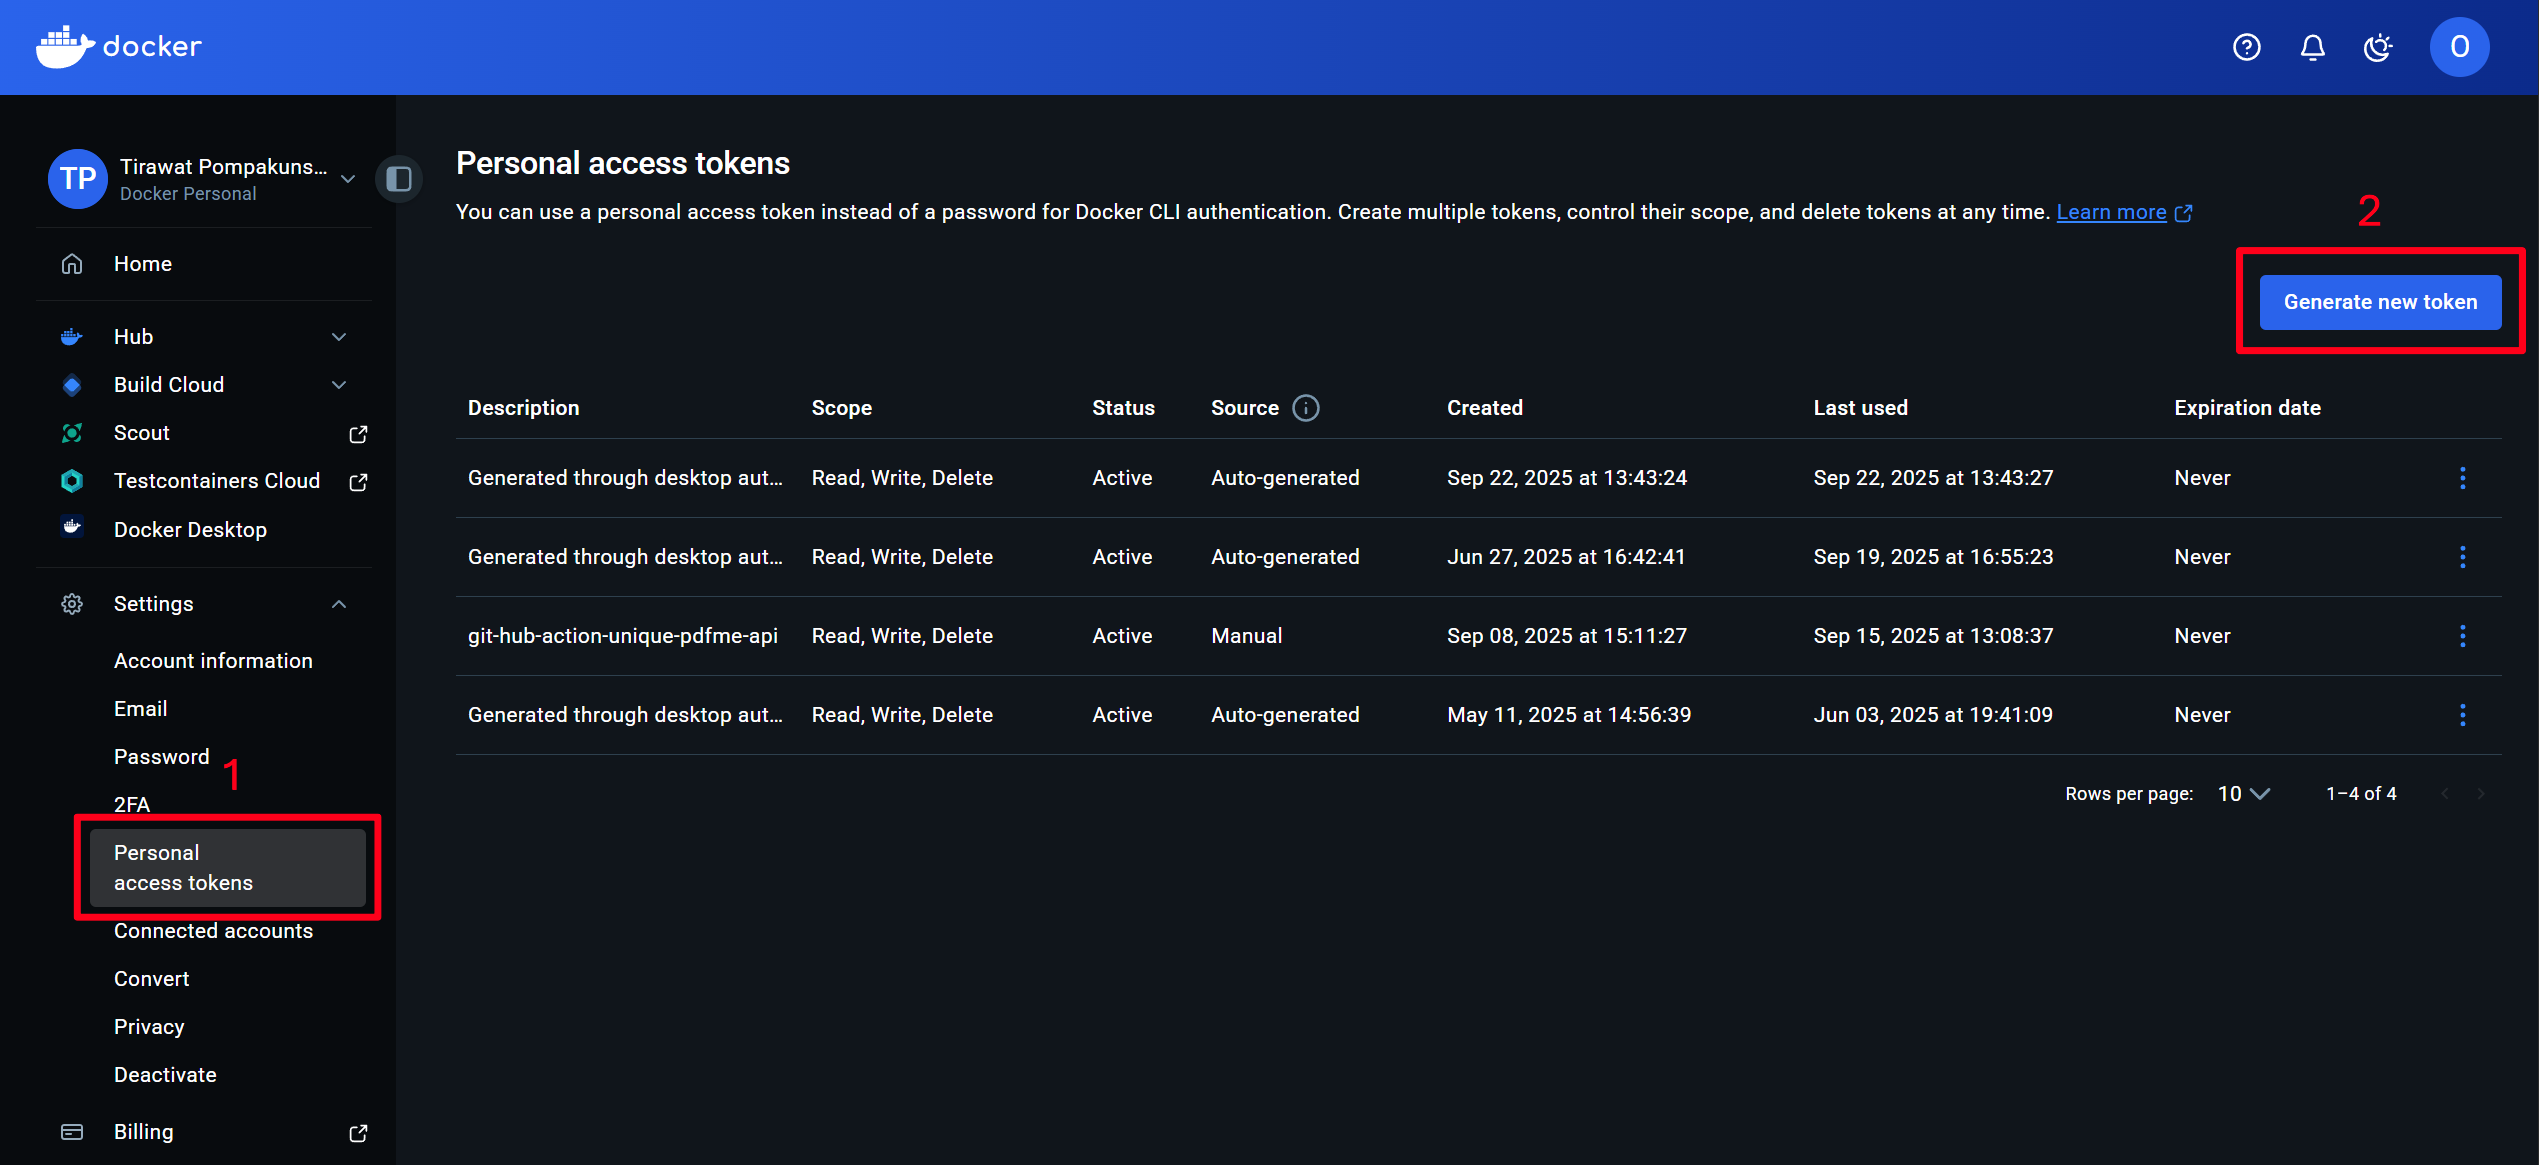Open the rows per page dropdown

click(x=2243, y=794)
